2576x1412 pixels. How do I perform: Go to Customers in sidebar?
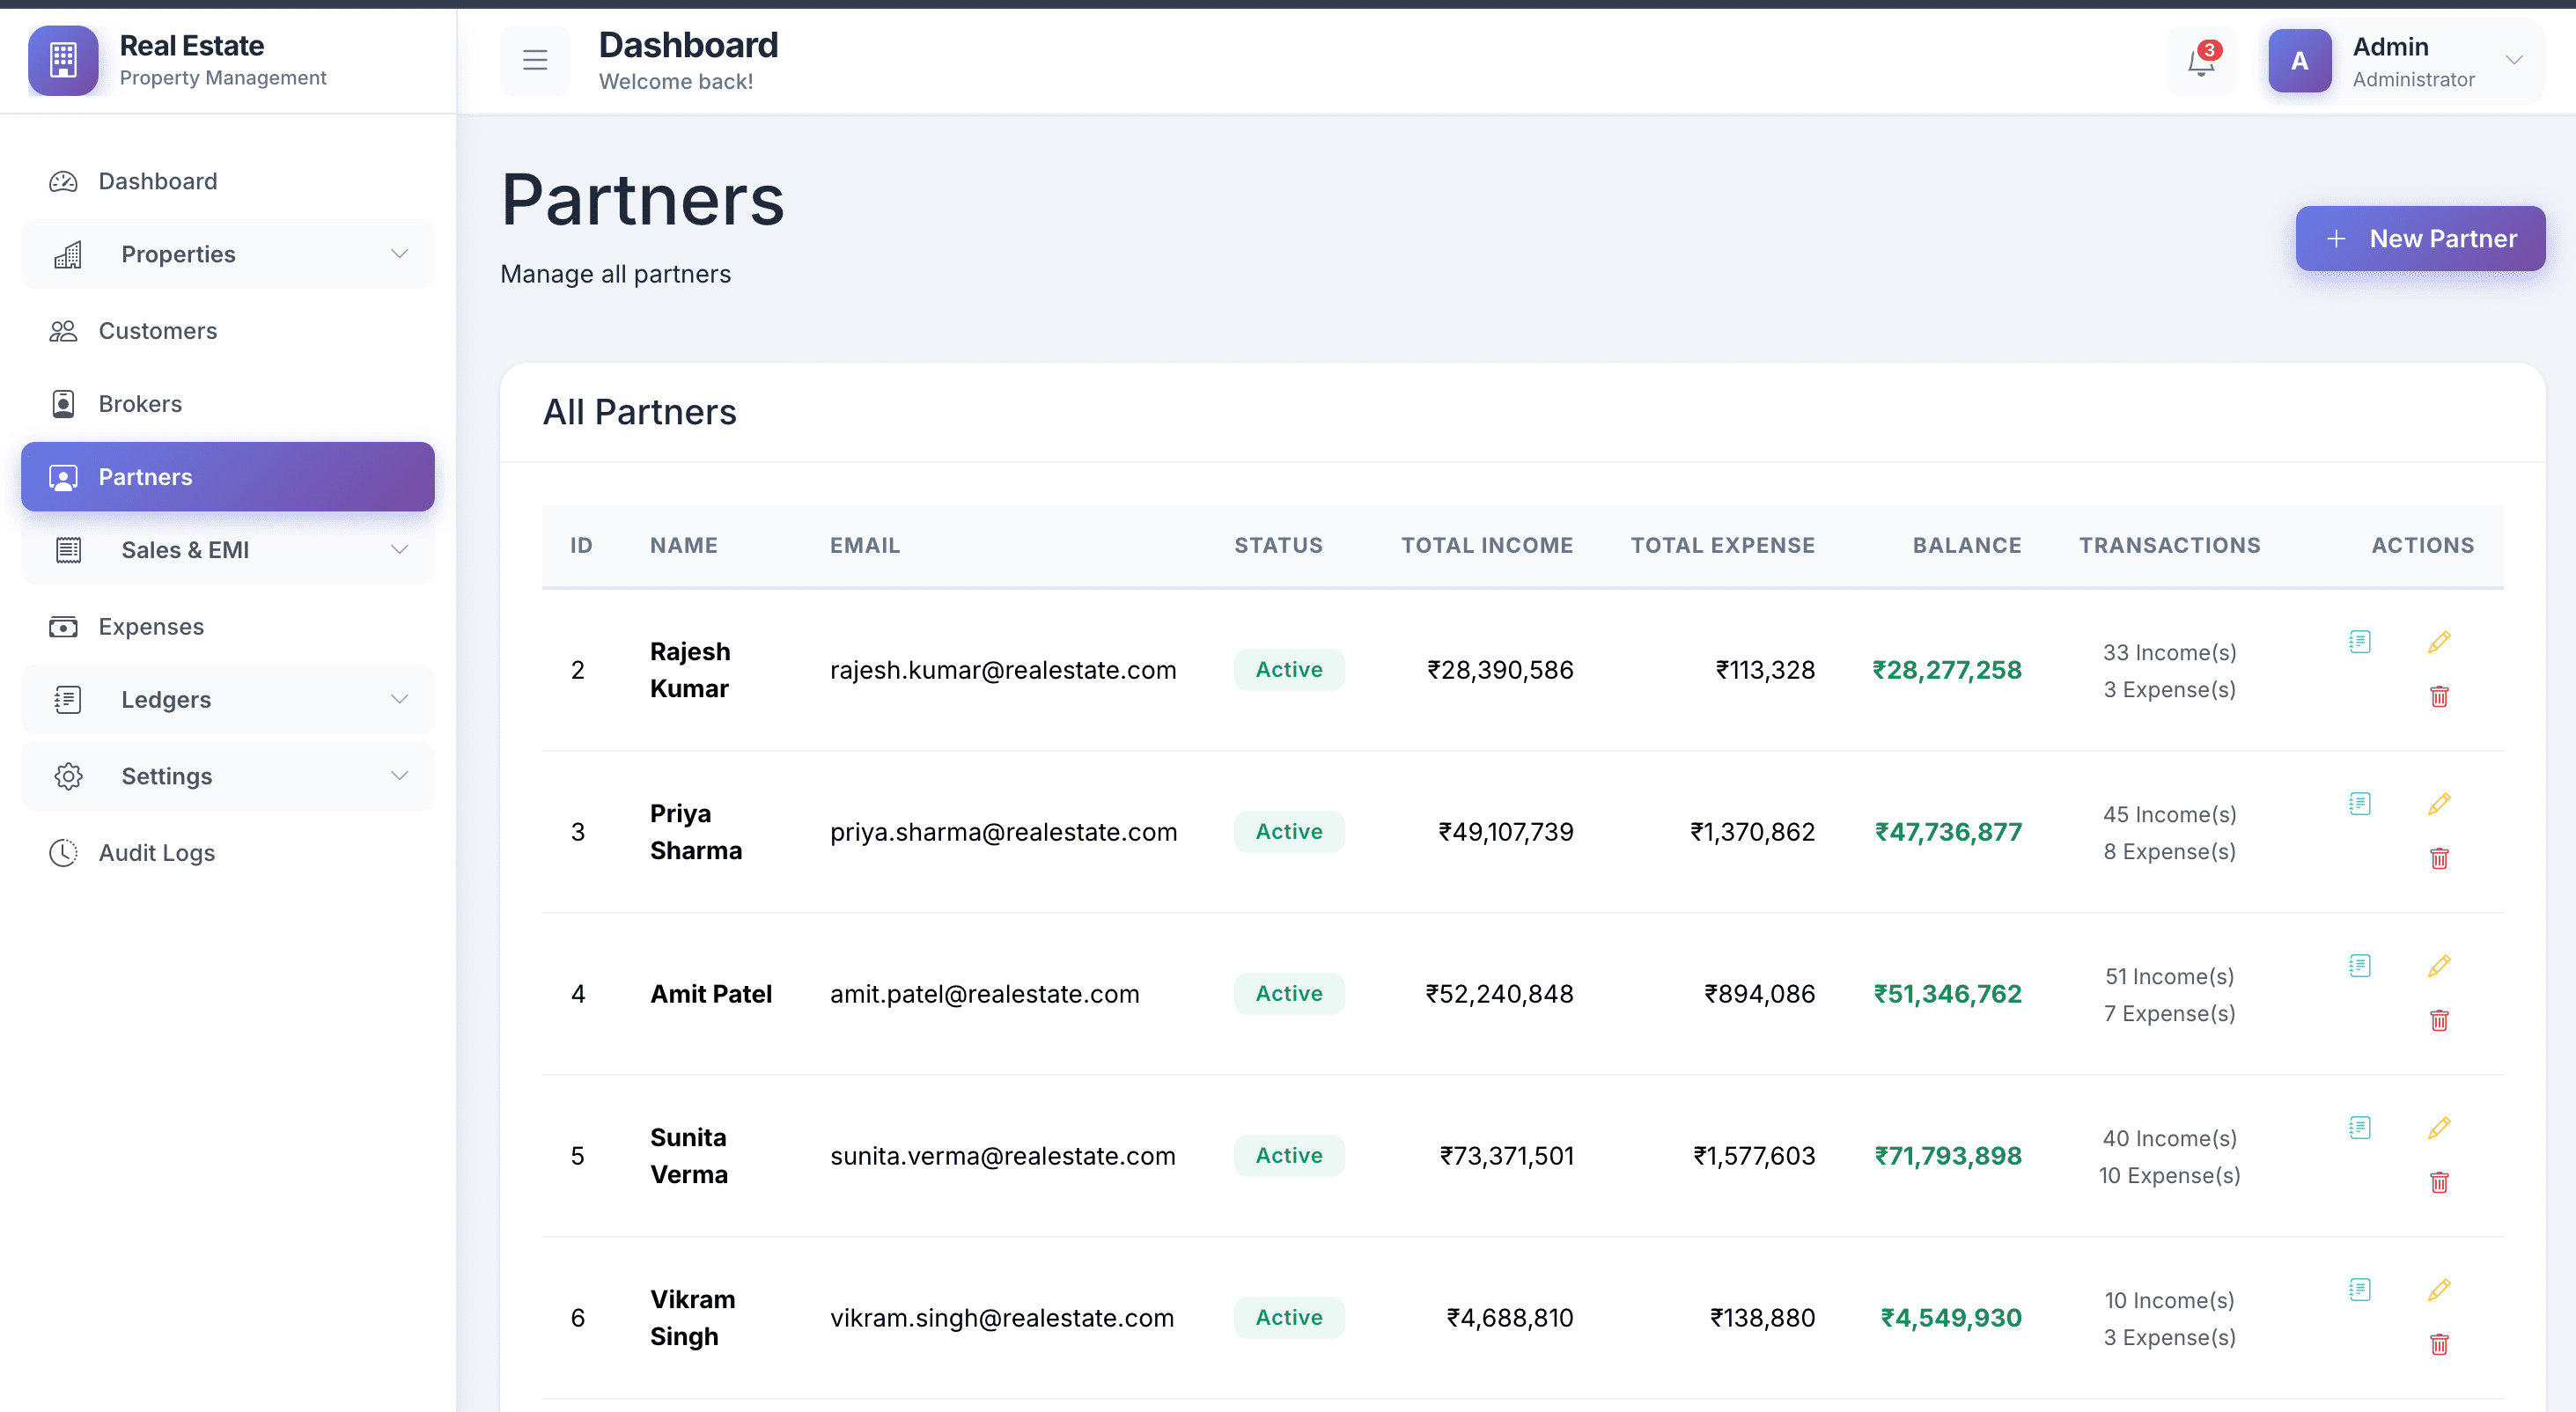point(158,331)
